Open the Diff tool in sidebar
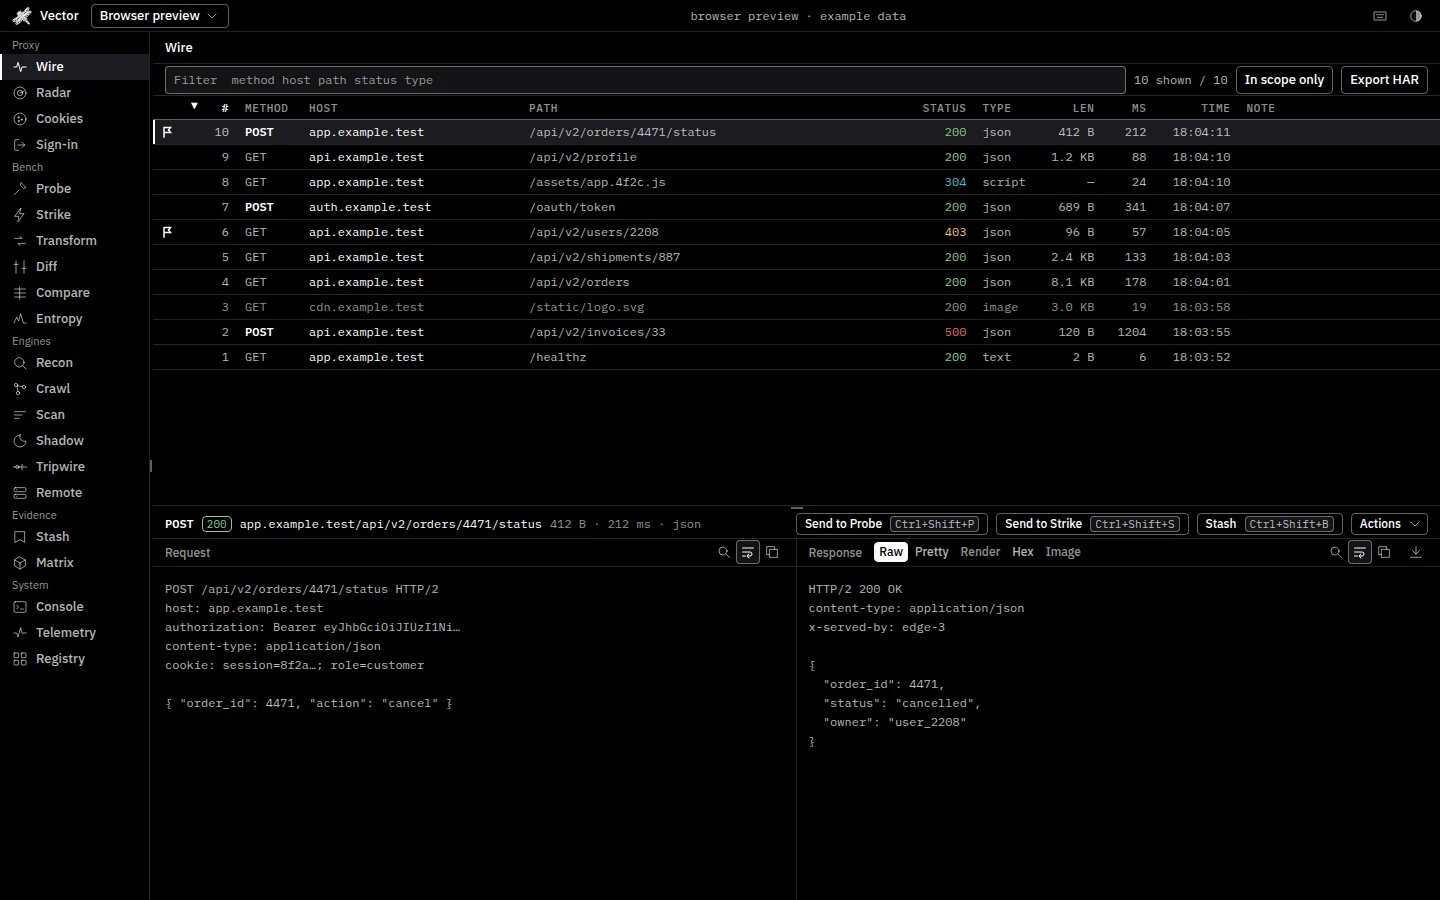Screen dimensions: 1440x900 click(74, 267)
